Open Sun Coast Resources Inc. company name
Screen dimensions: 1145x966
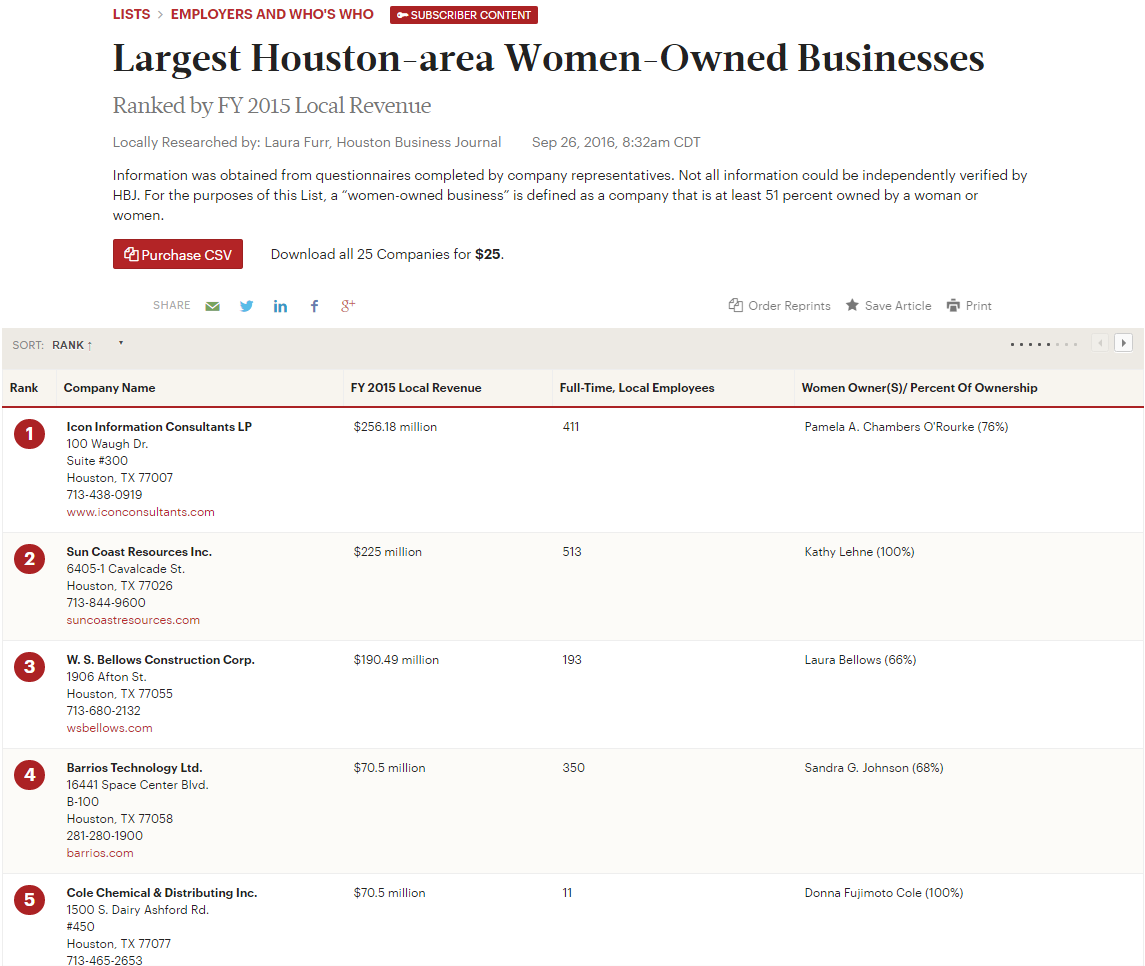pos(139,551)
